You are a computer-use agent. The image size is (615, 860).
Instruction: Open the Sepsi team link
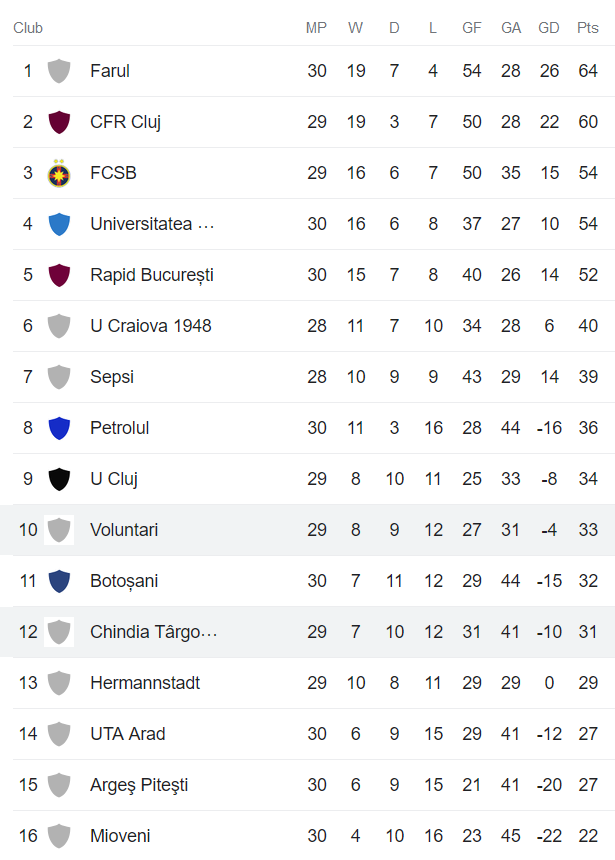pos(112,377)
